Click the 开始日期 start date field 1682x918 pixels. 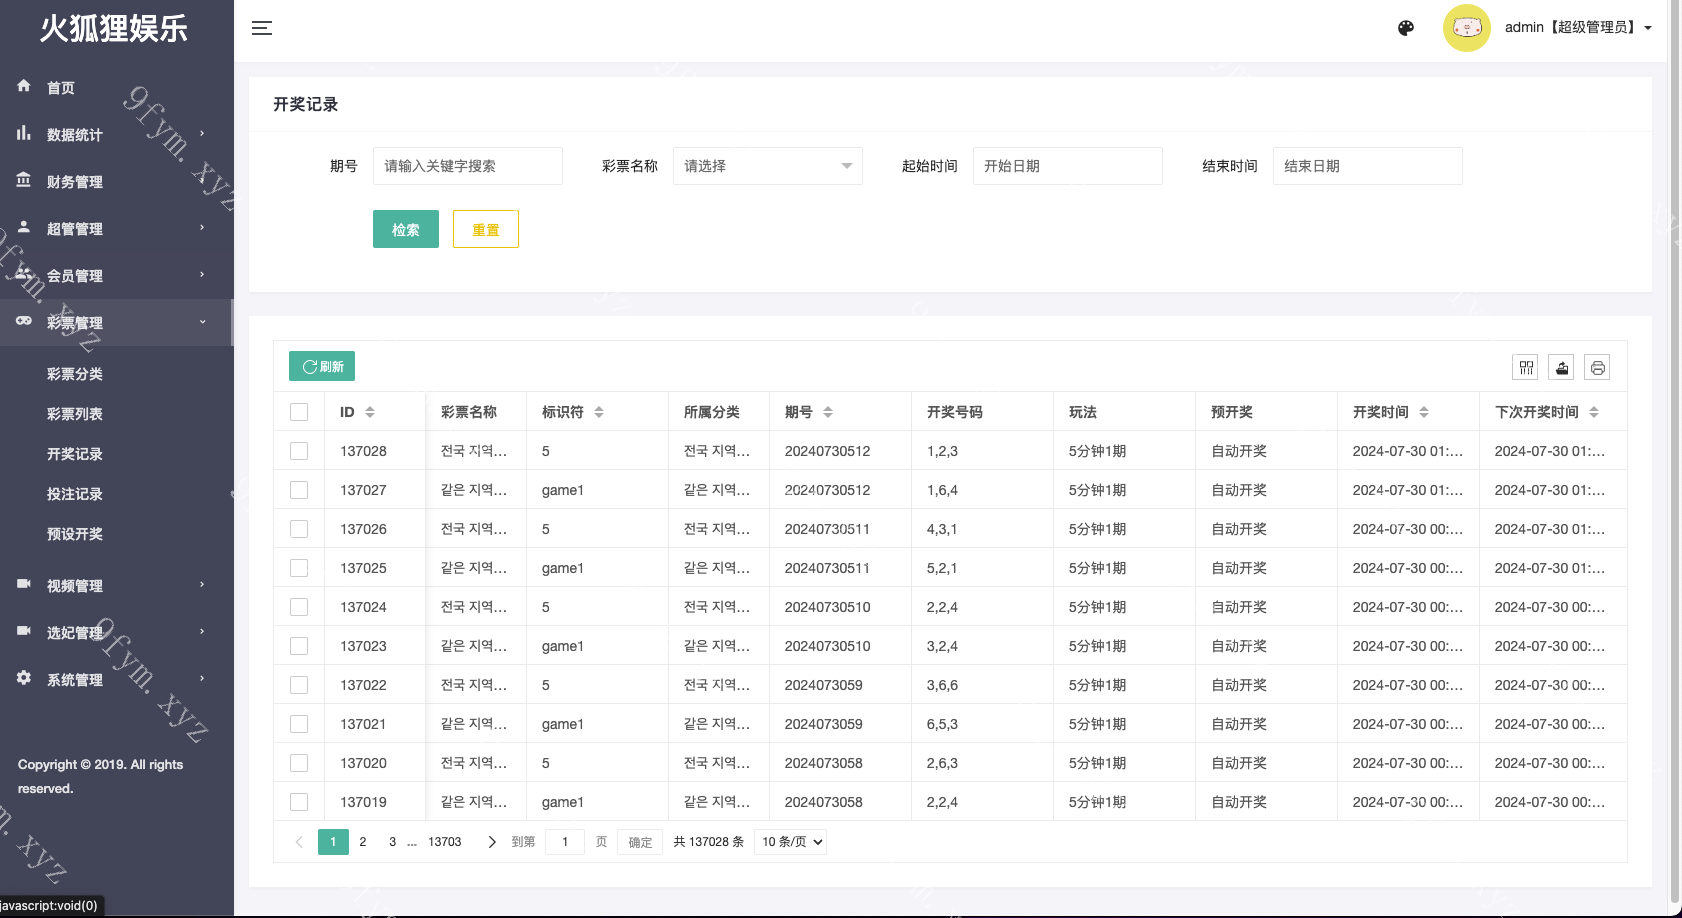1068,166
